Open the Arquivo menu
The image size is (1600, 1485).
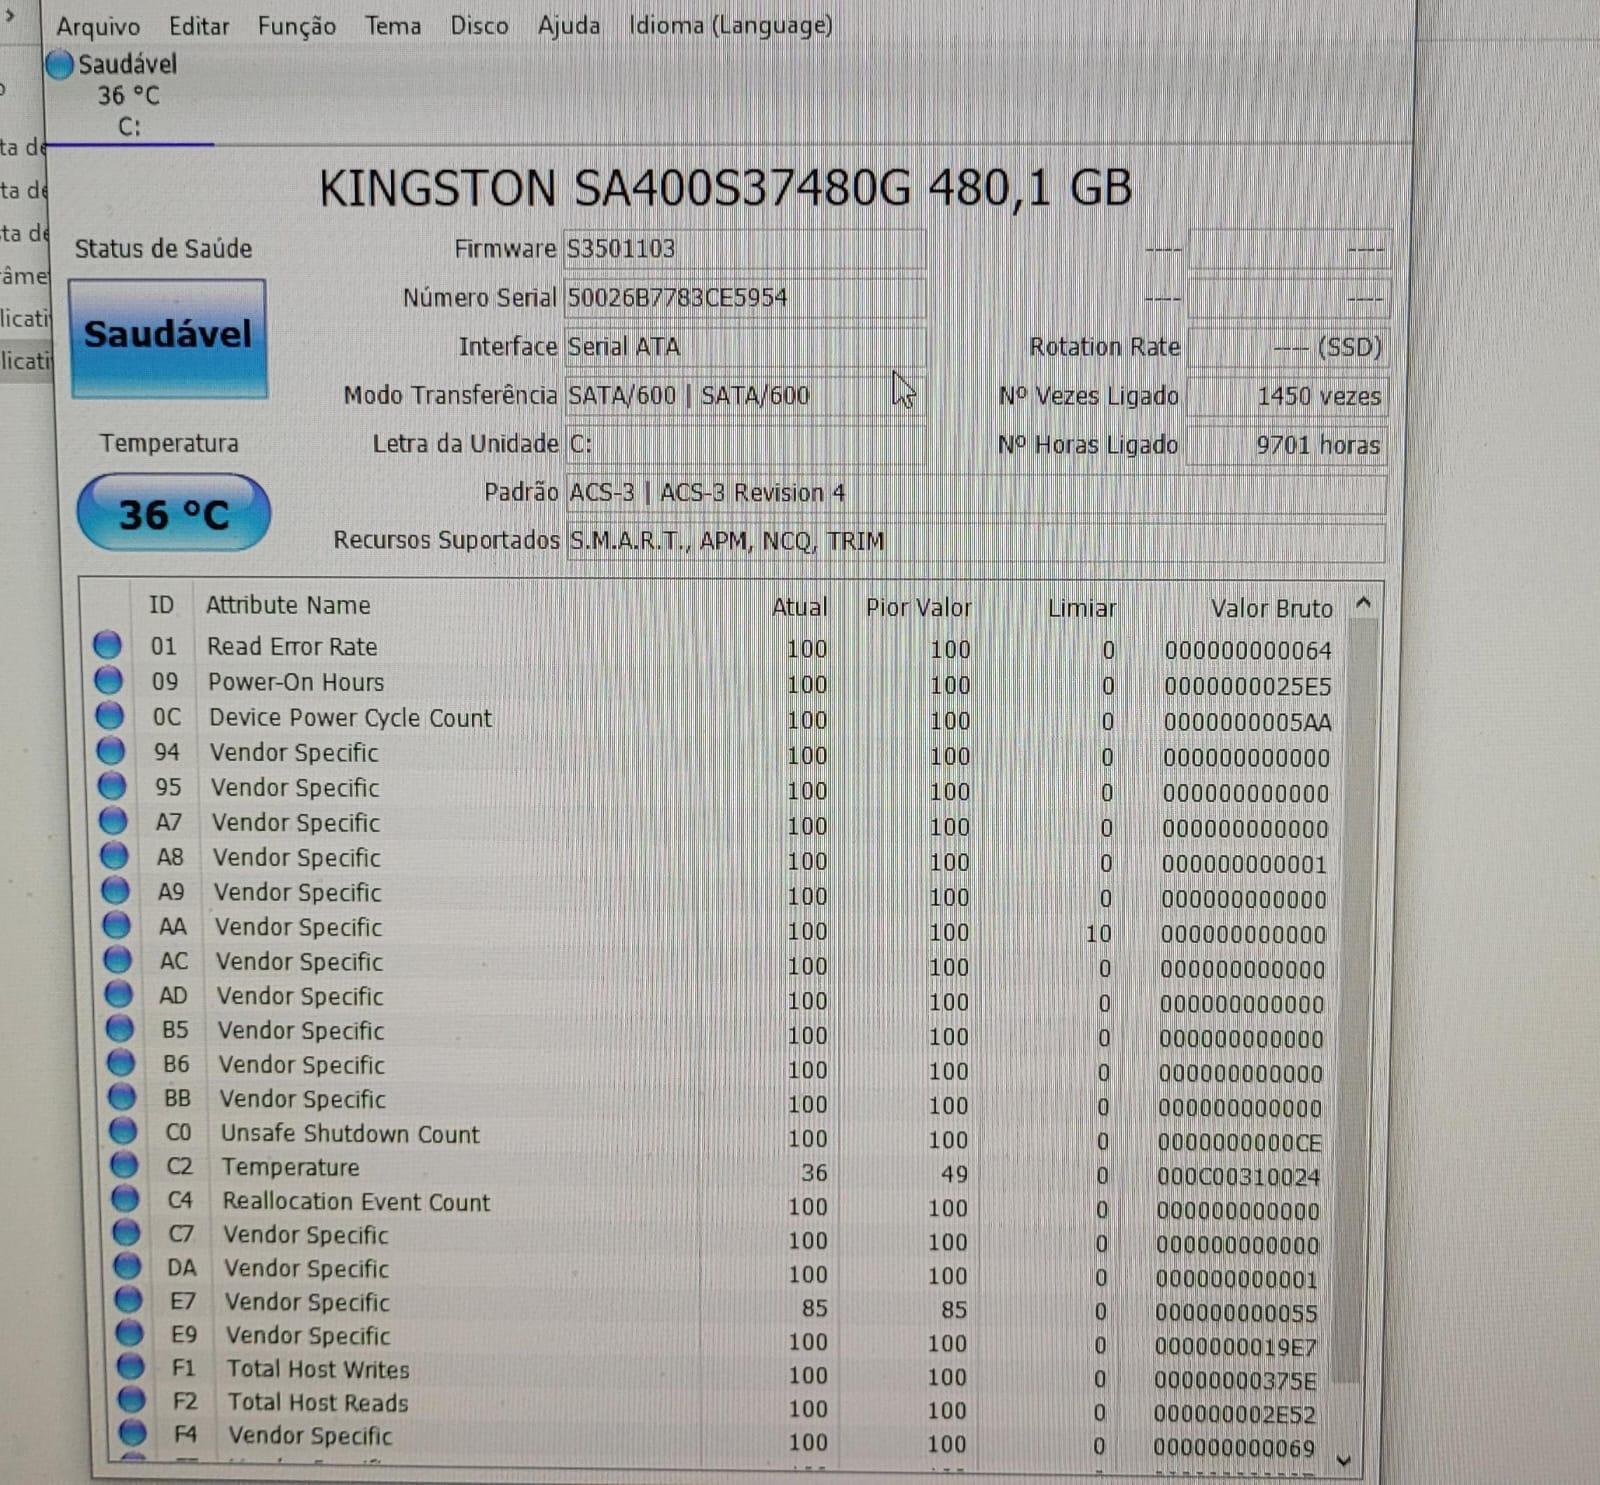coord(98,26)
